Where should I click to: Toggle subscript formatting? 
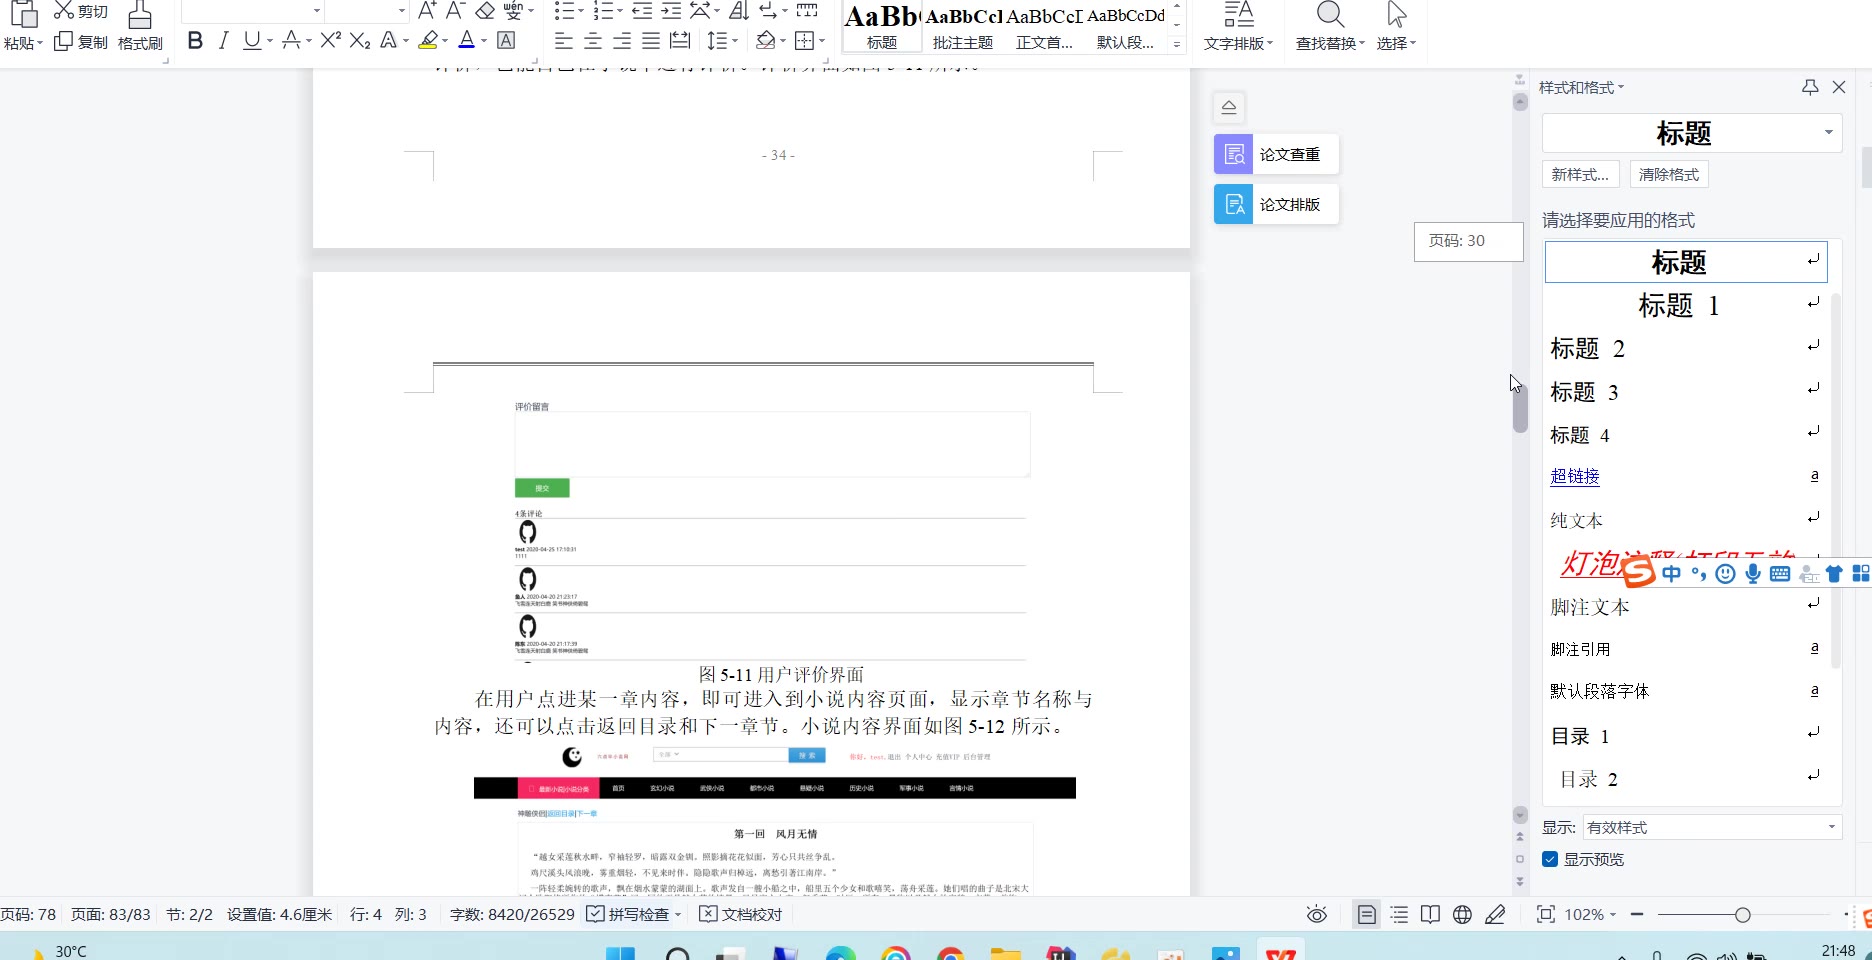pyautogui.click(x=361, y=41)
